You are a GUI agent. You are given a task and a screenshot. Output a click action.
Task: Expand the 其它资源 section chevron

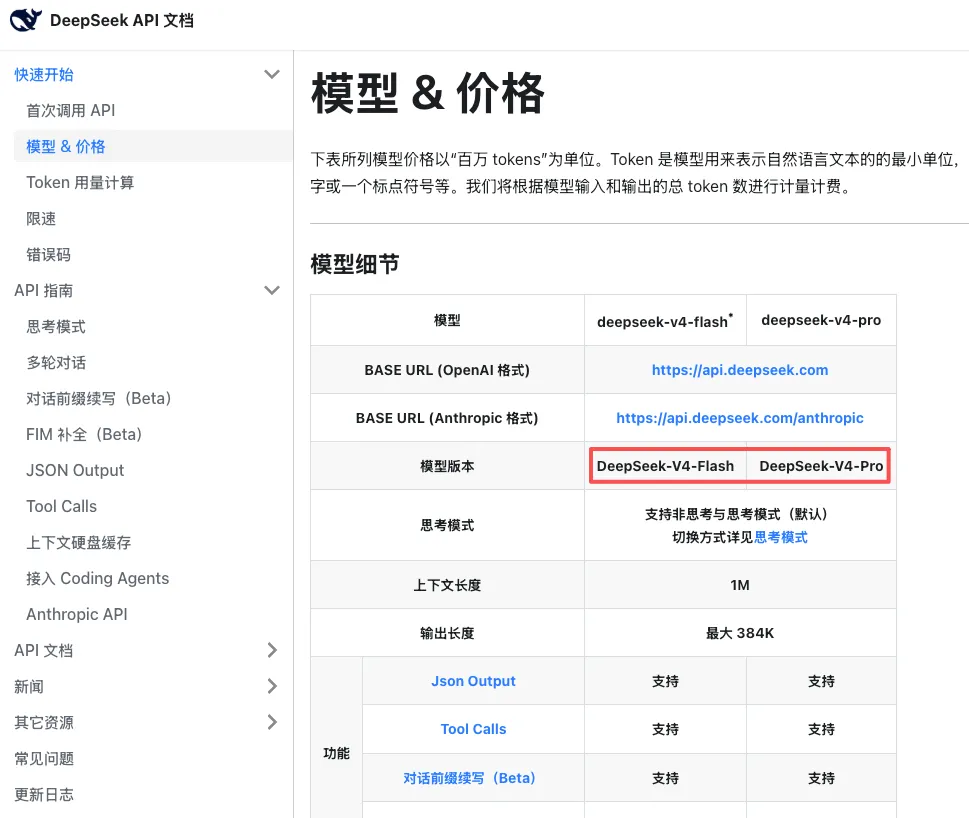pyautogui.click(x=272, y=722)
